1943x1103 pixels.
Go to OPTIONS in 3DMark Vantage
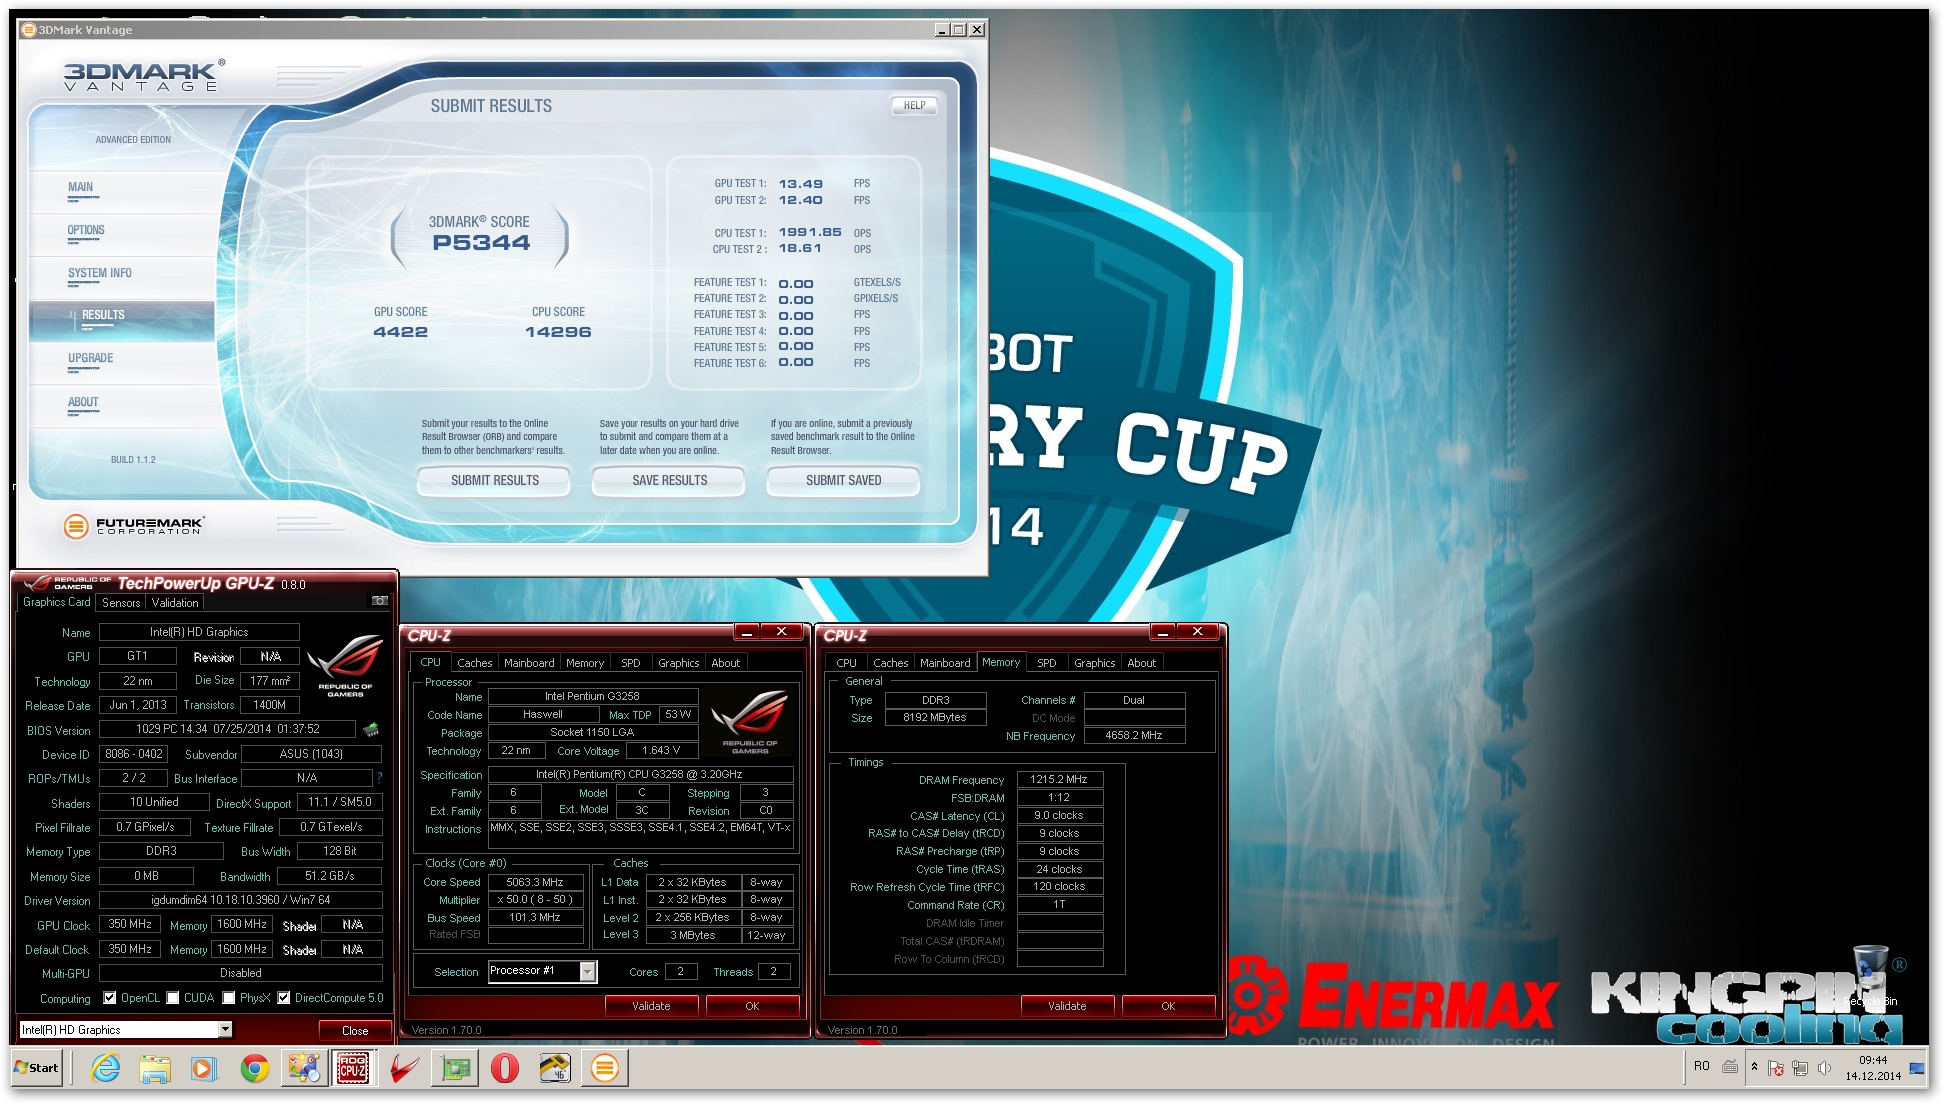pos(86,230)
